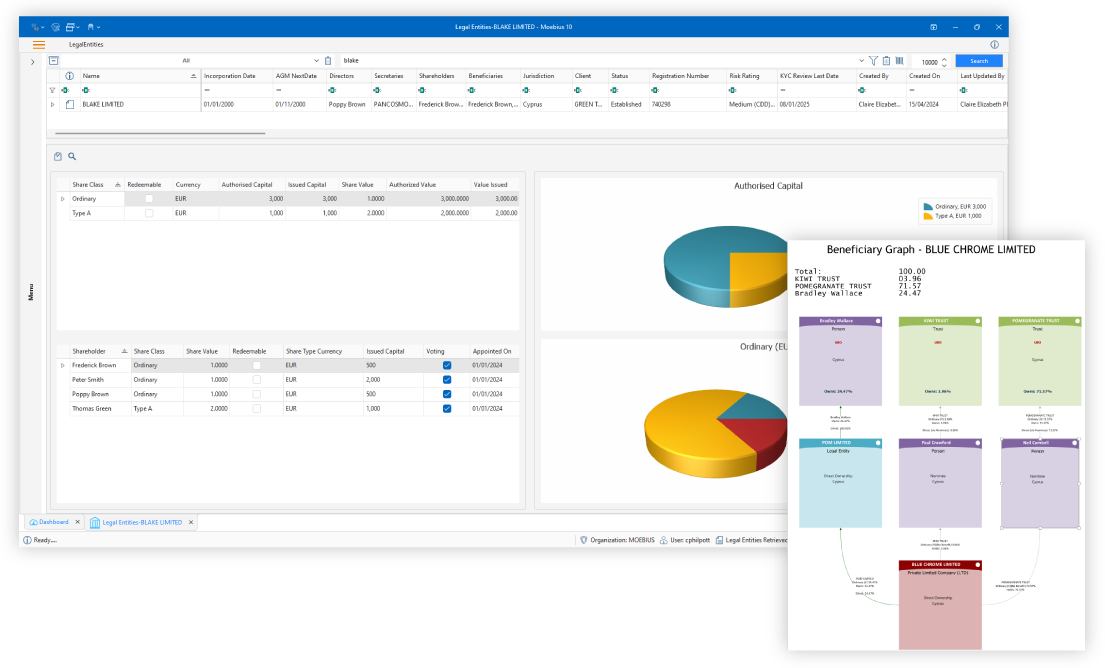1105x668 pixels.
Task: Click the fourth title-bar quick access icon
Action: point(91,27)
